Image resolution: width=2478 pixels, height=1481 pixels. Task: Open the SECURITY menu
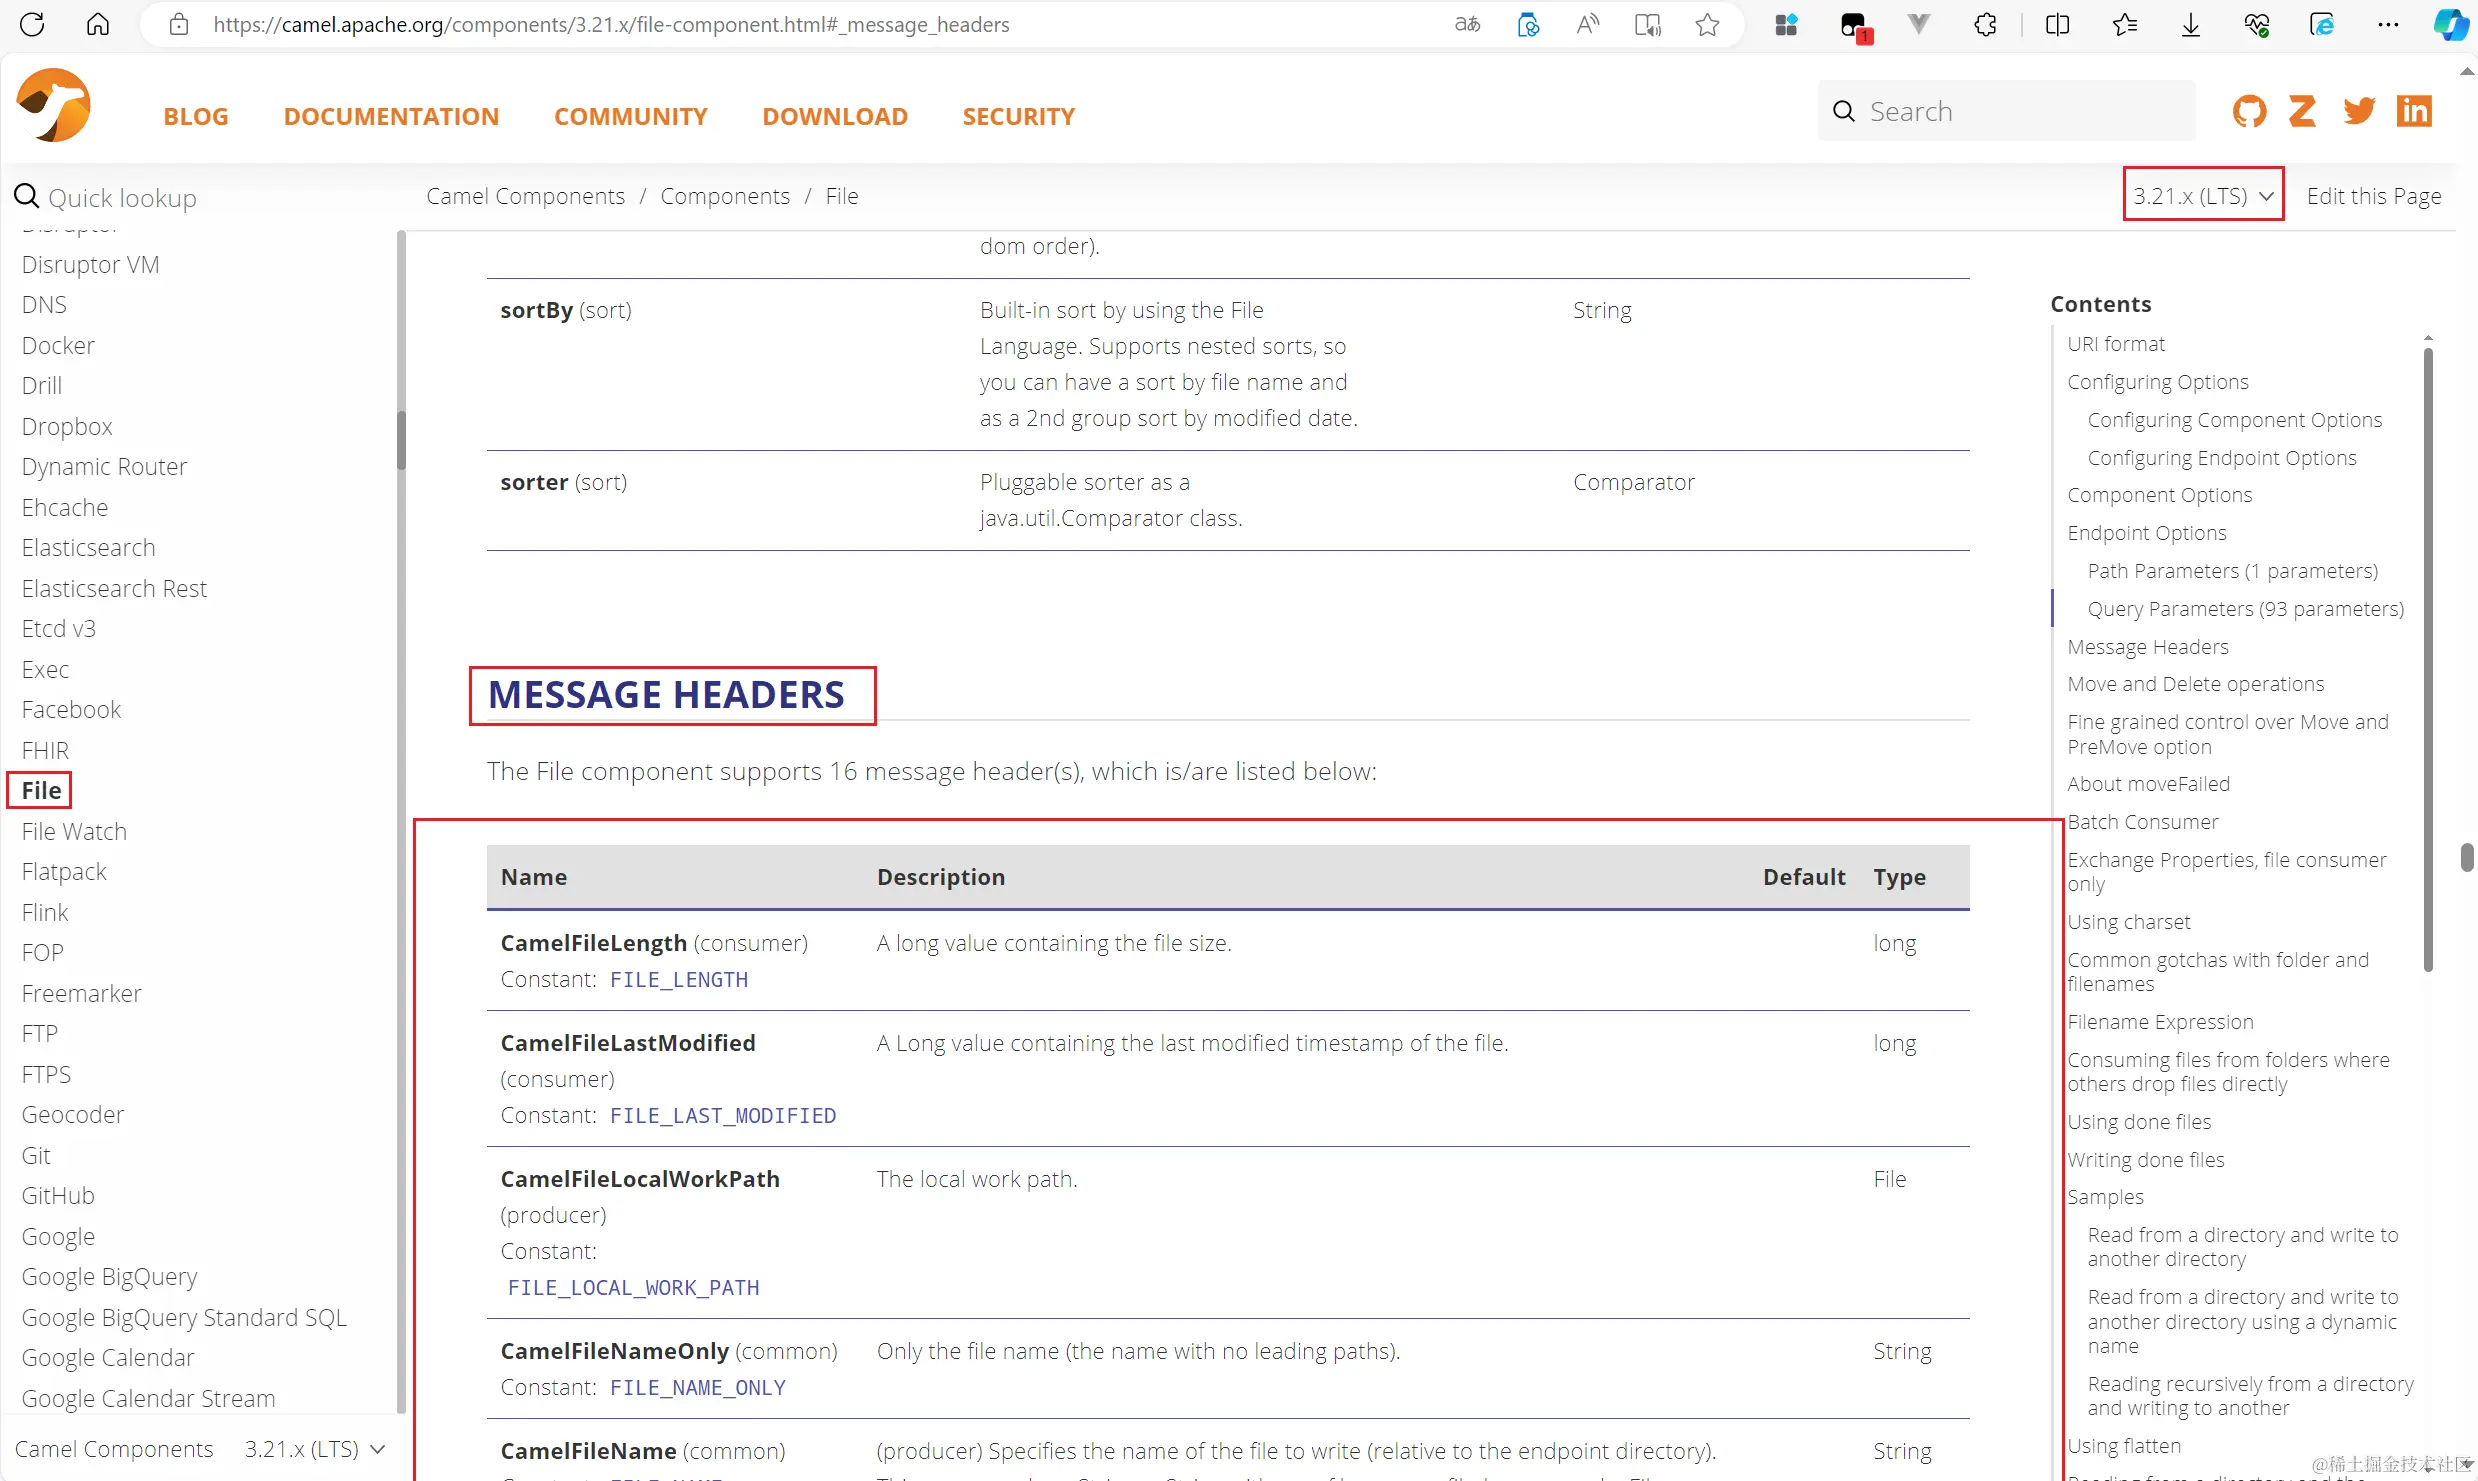(x=1019, y=116)
